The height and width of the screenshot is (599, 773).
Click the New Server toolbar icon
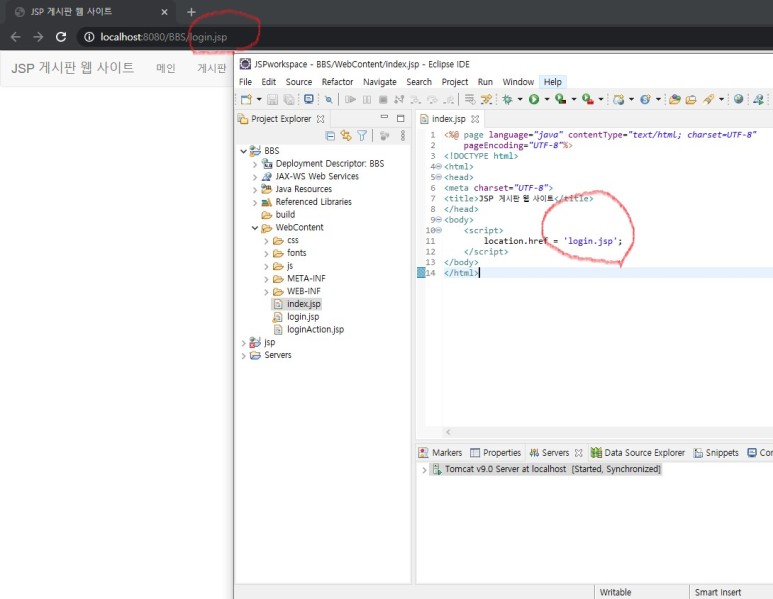[619, 100]
